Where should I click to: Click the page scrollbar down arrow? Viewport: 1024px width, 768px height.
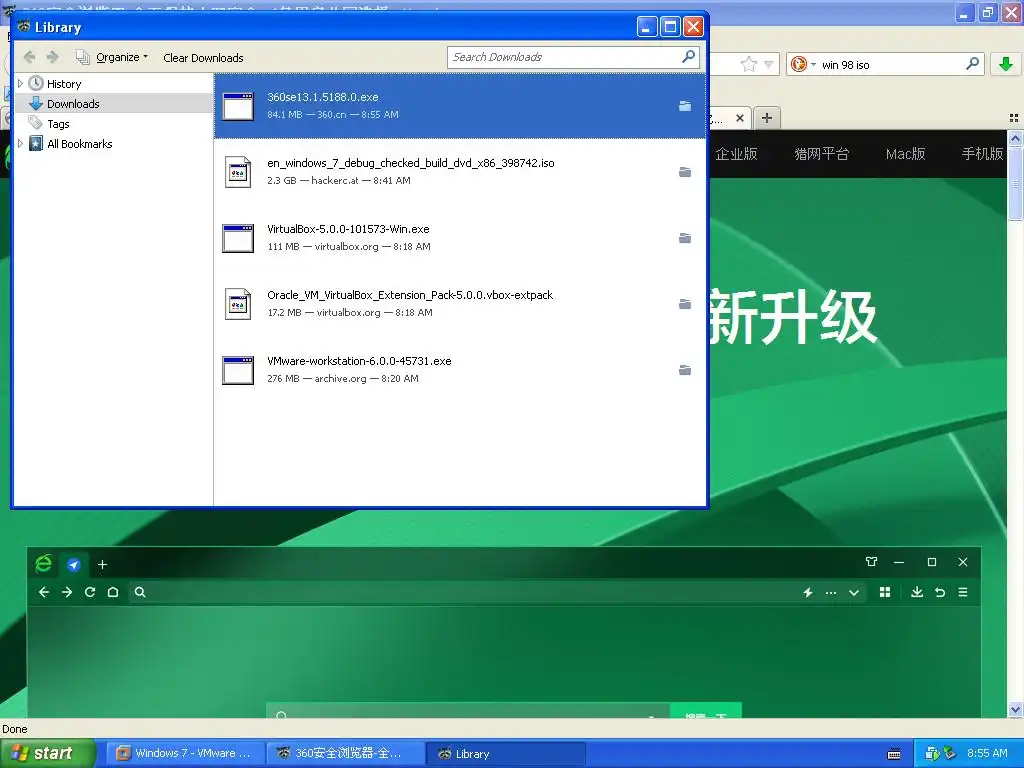click(1015, 709)
